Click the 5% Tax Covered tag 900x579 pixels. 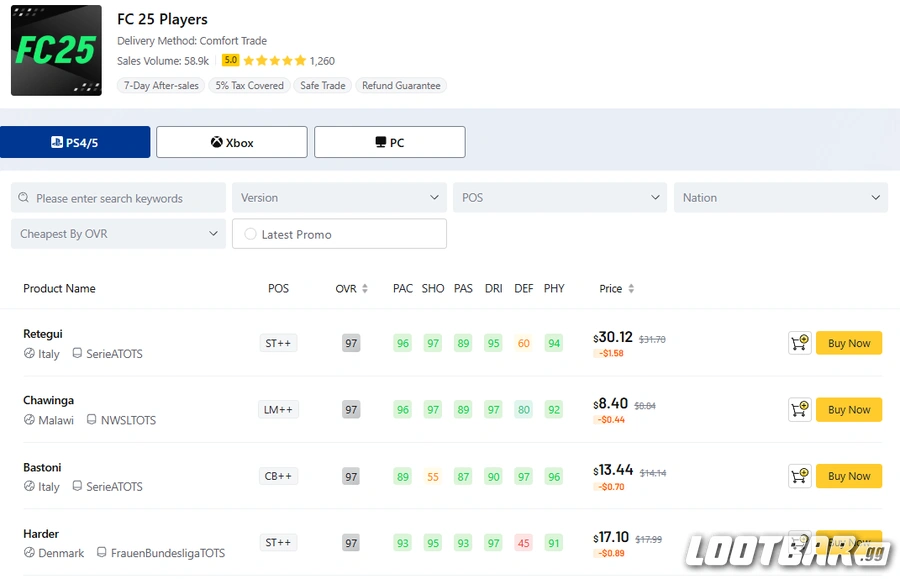click(x=250, y=86)
